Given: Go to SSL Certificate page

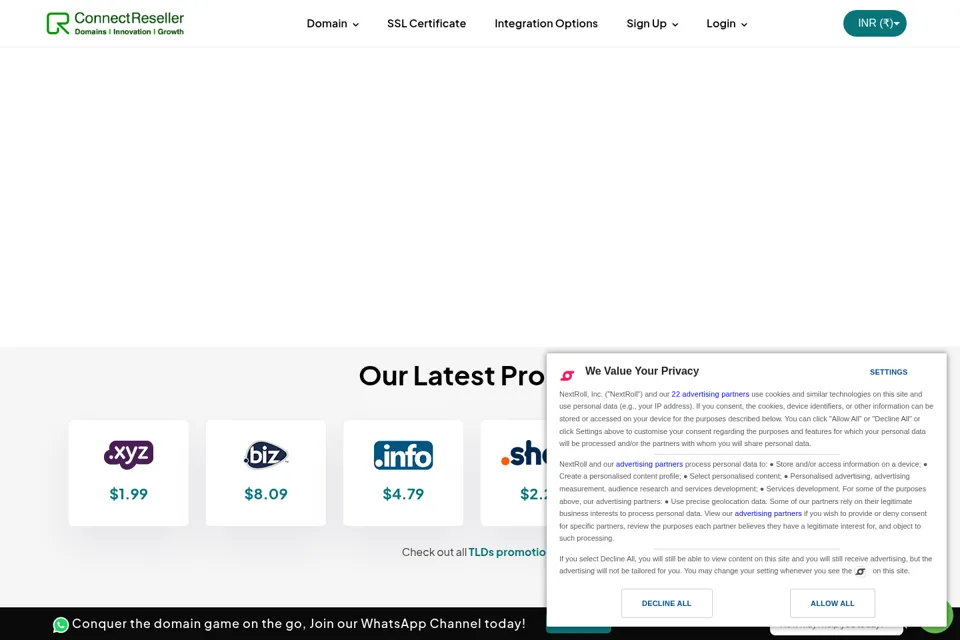Looking at the screenshot, I should [426, 23].
